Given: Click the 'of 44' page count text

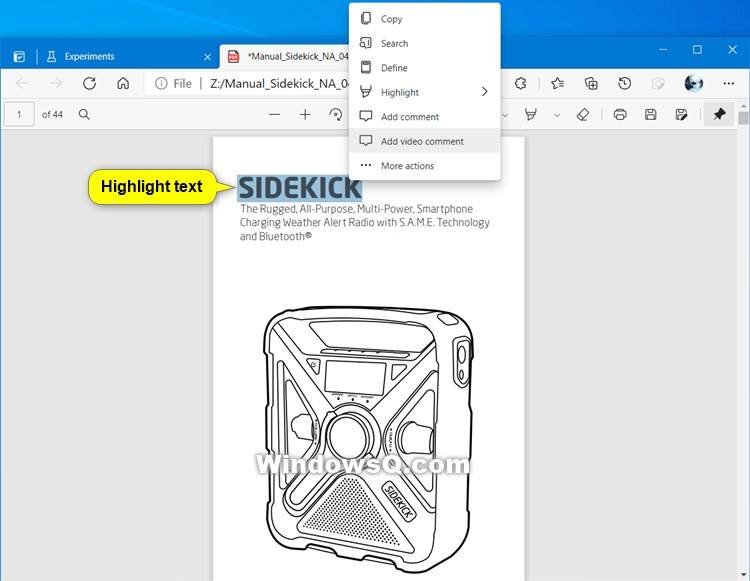Looking at the screenshot, I should [52, 115].
